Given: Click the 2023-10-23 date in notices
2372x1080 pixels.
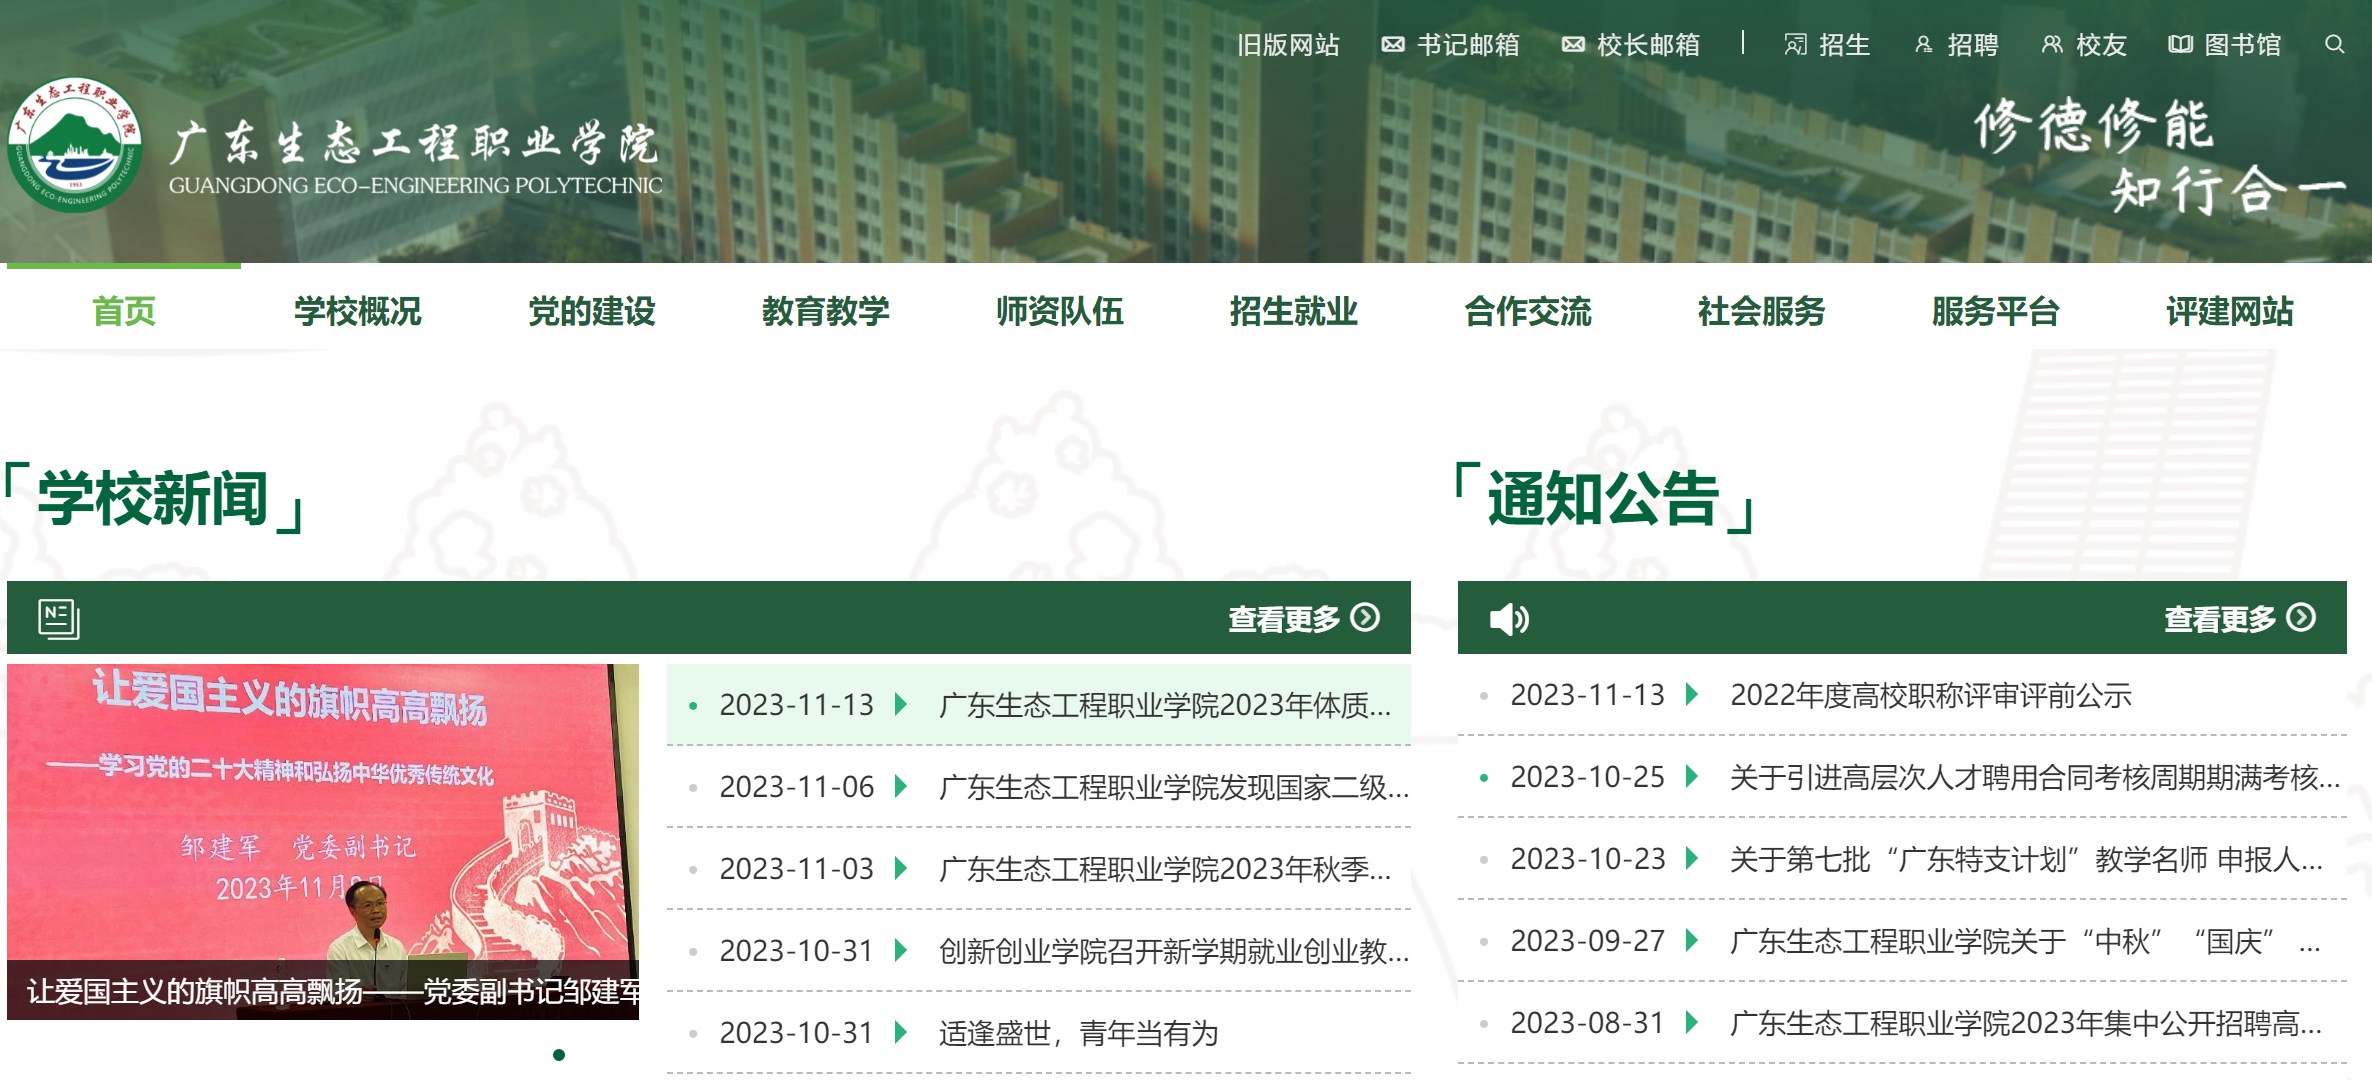Looking at the screenshot, I should [x=1587, y=859].
